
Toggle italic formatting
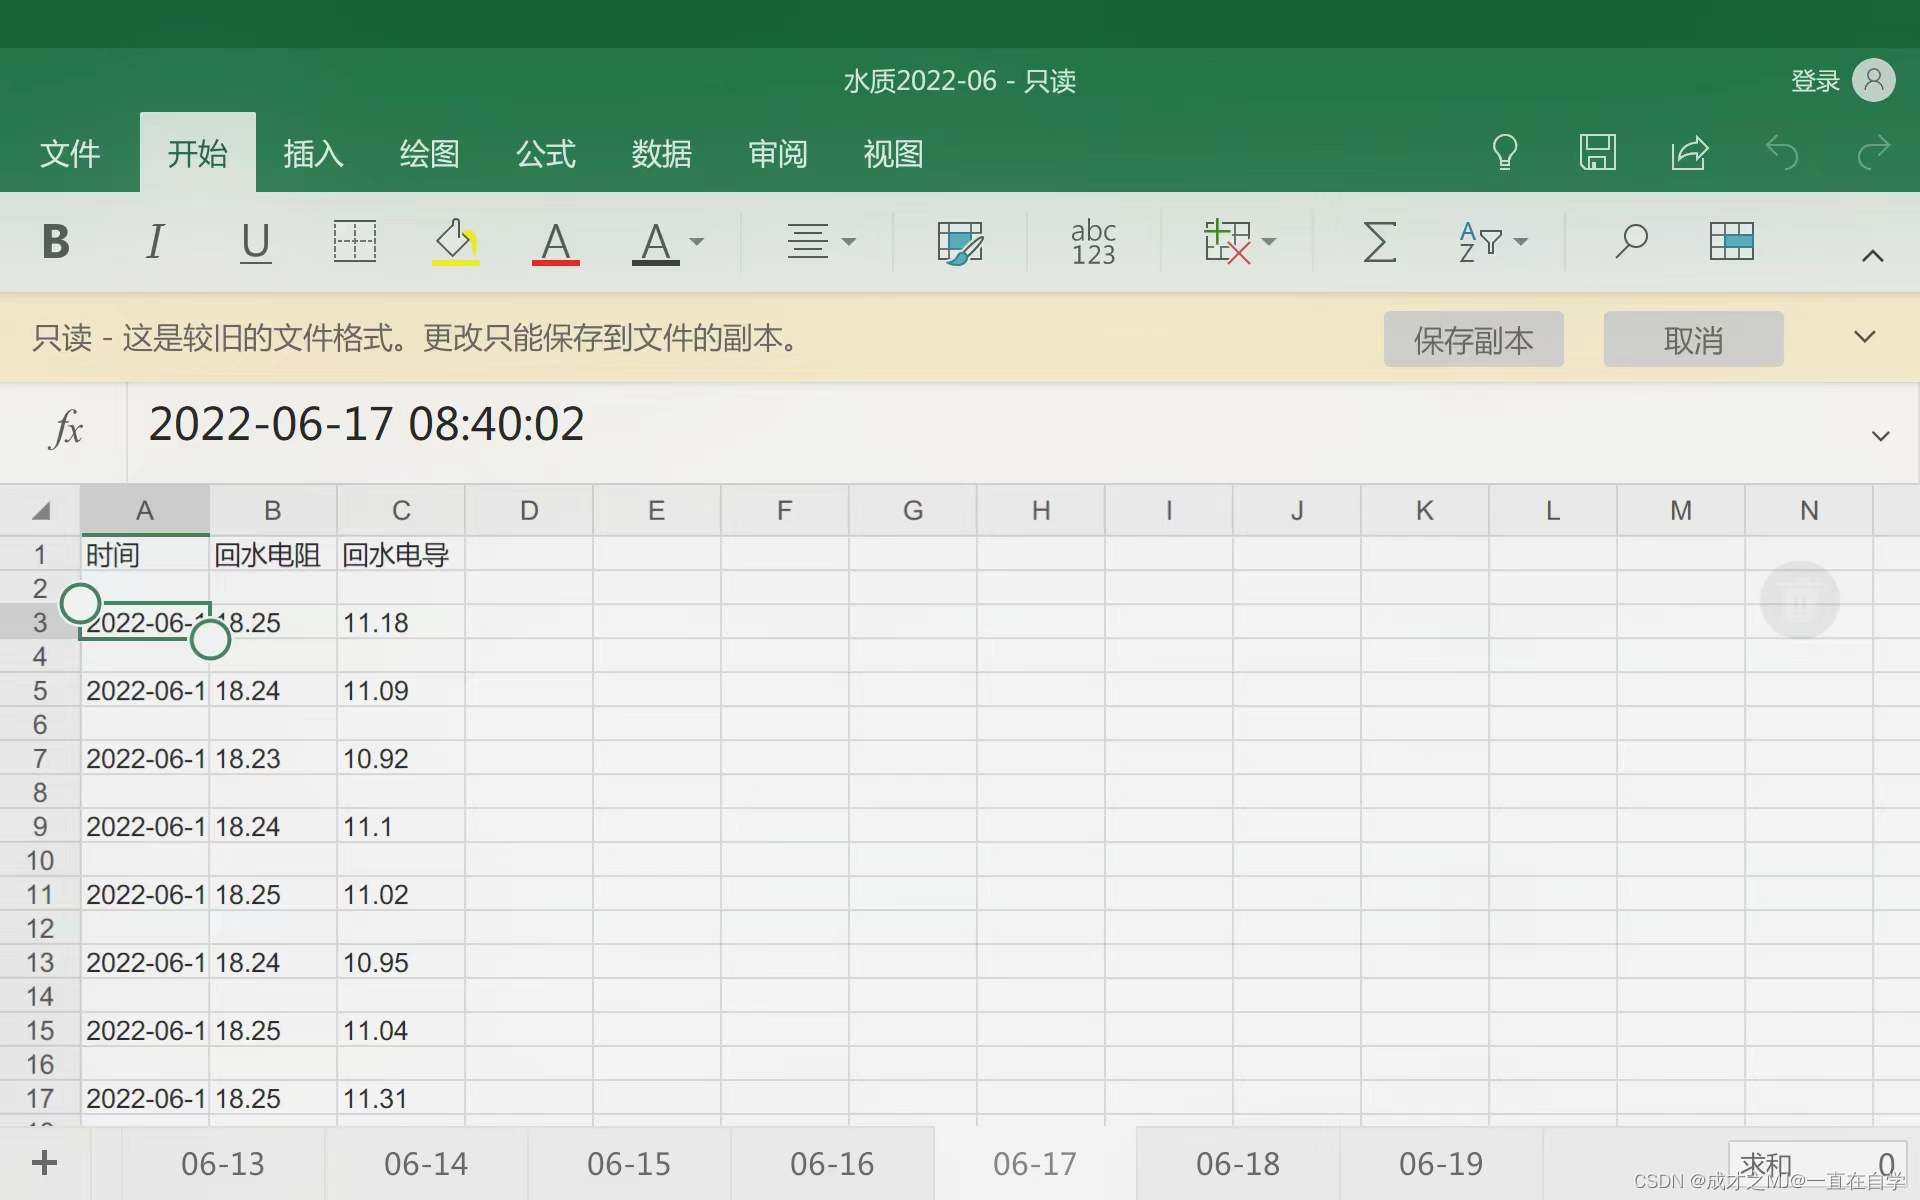(x=155, y=242)
